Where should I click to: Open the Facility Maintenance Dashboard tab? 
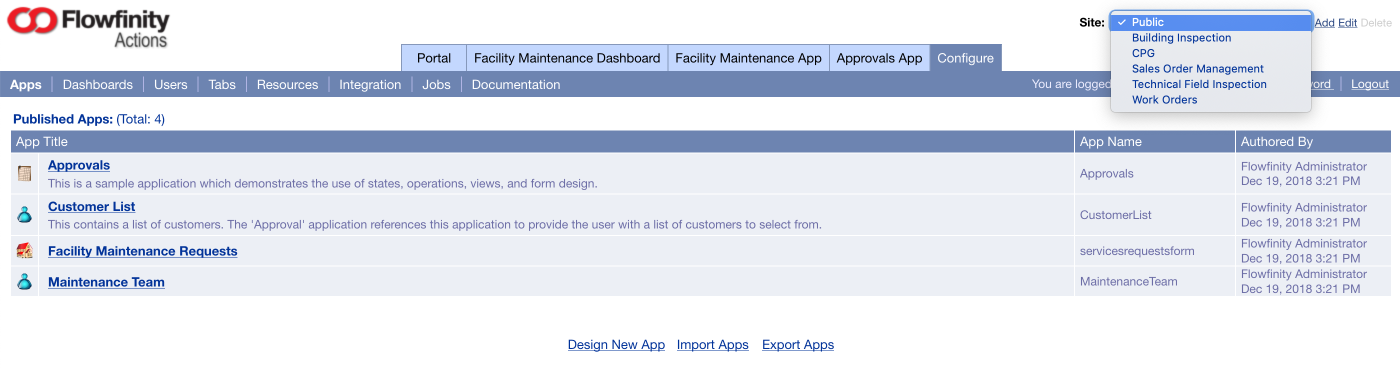(x=567, y=58)
